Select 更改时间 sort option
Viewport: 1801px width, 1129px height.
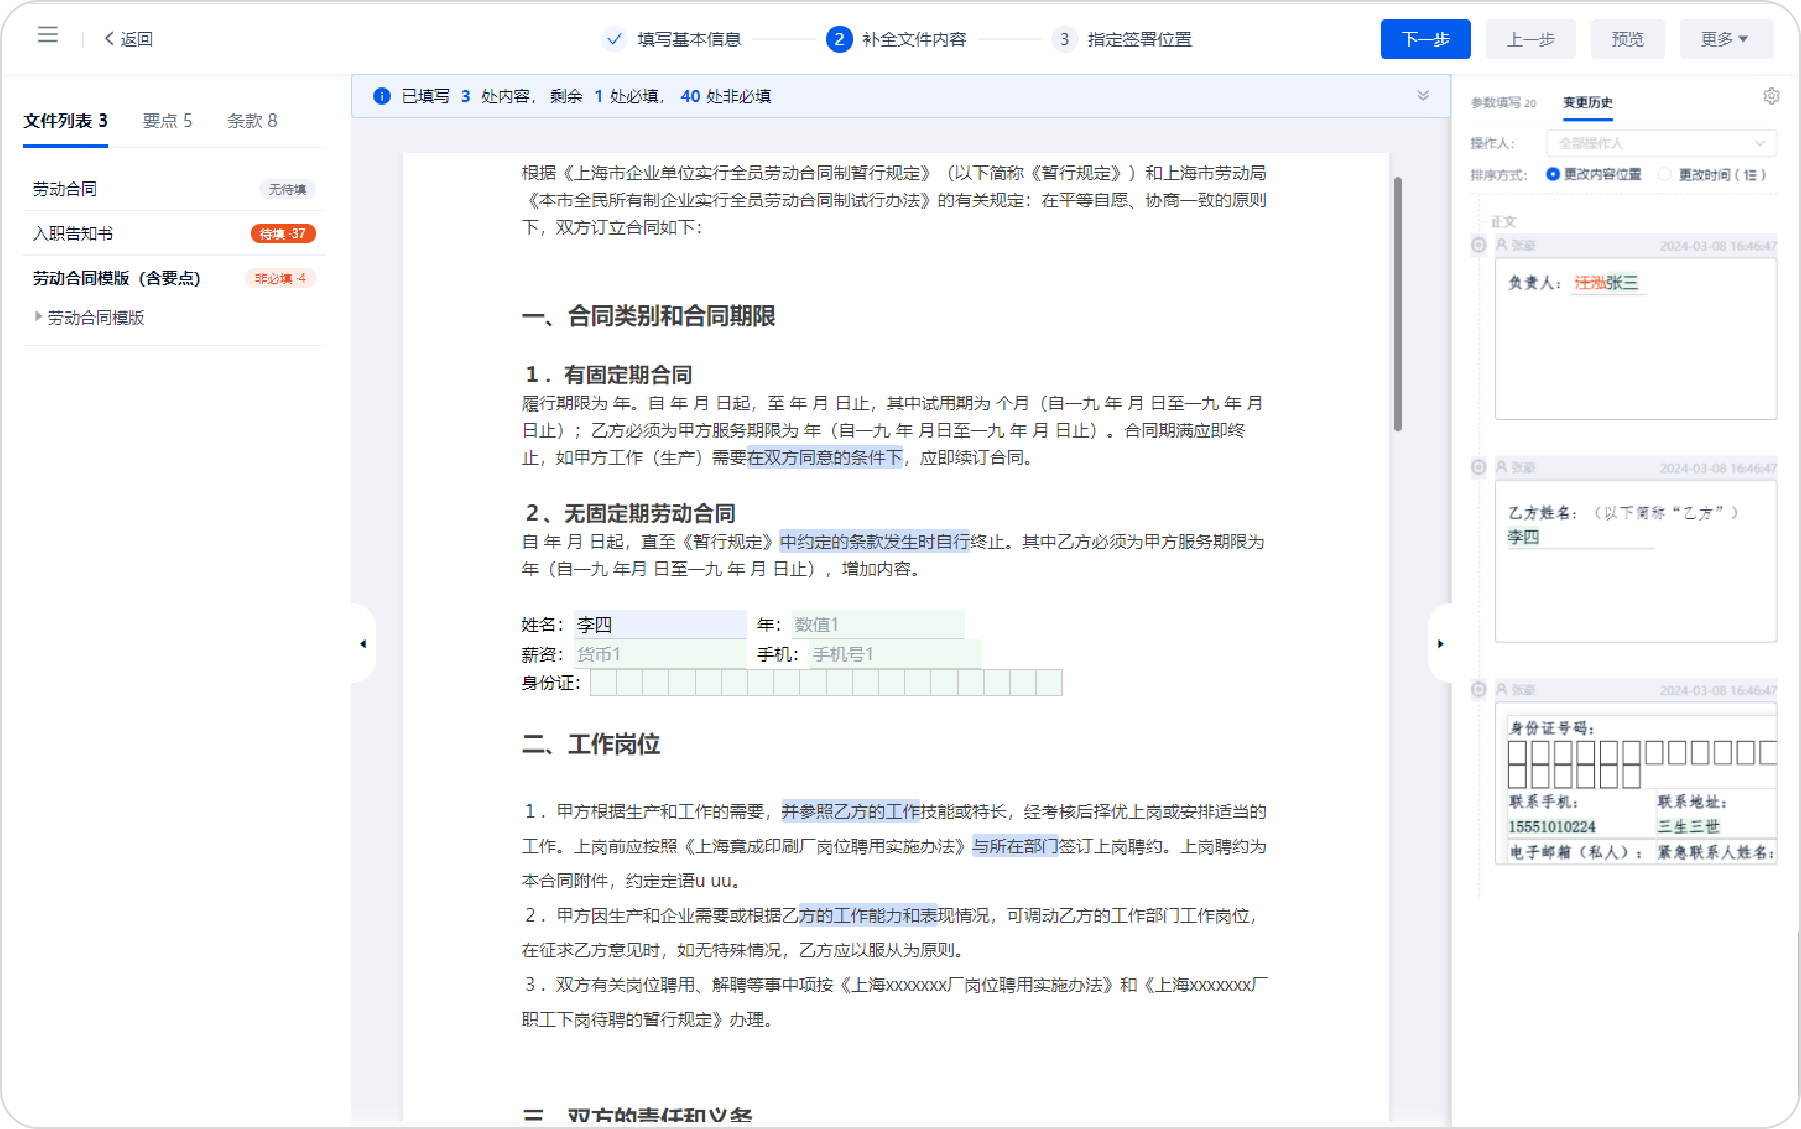(x=1664, y=174)
